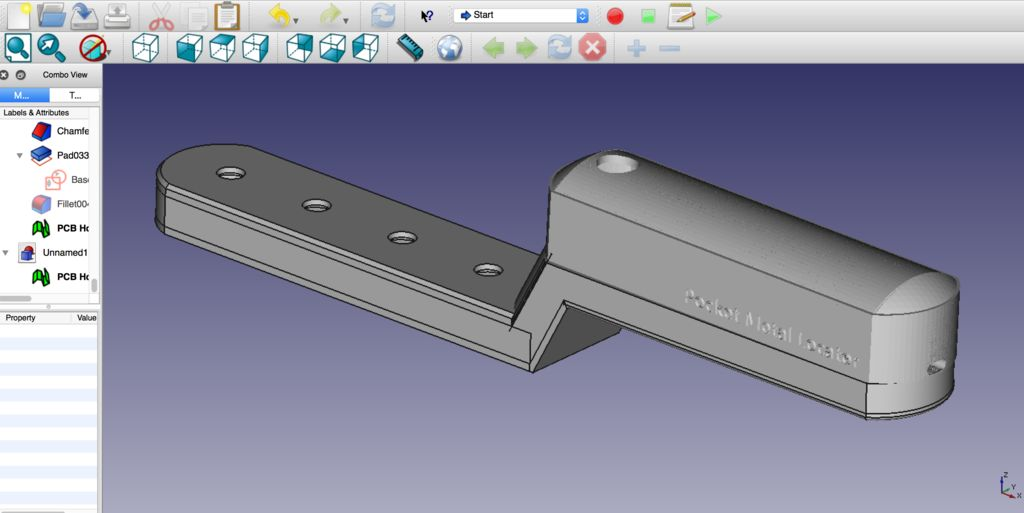Click the Paste clipboard icon

click(227, 16)
